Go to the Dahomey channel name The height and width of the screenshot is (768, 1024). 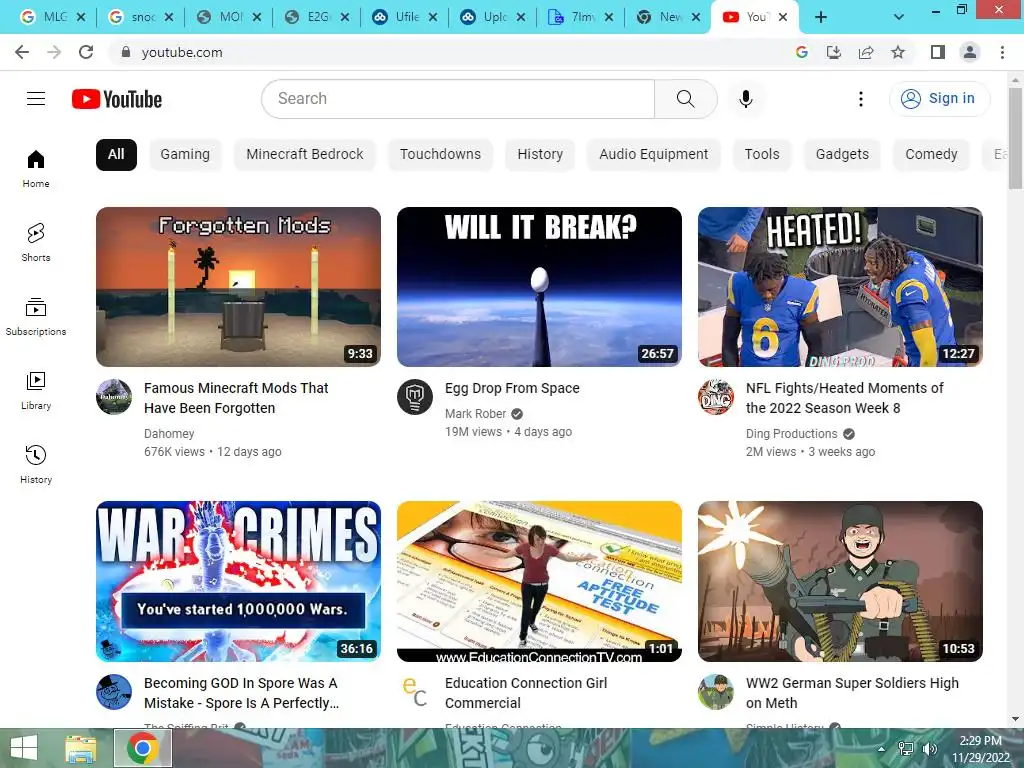point(169,434)
